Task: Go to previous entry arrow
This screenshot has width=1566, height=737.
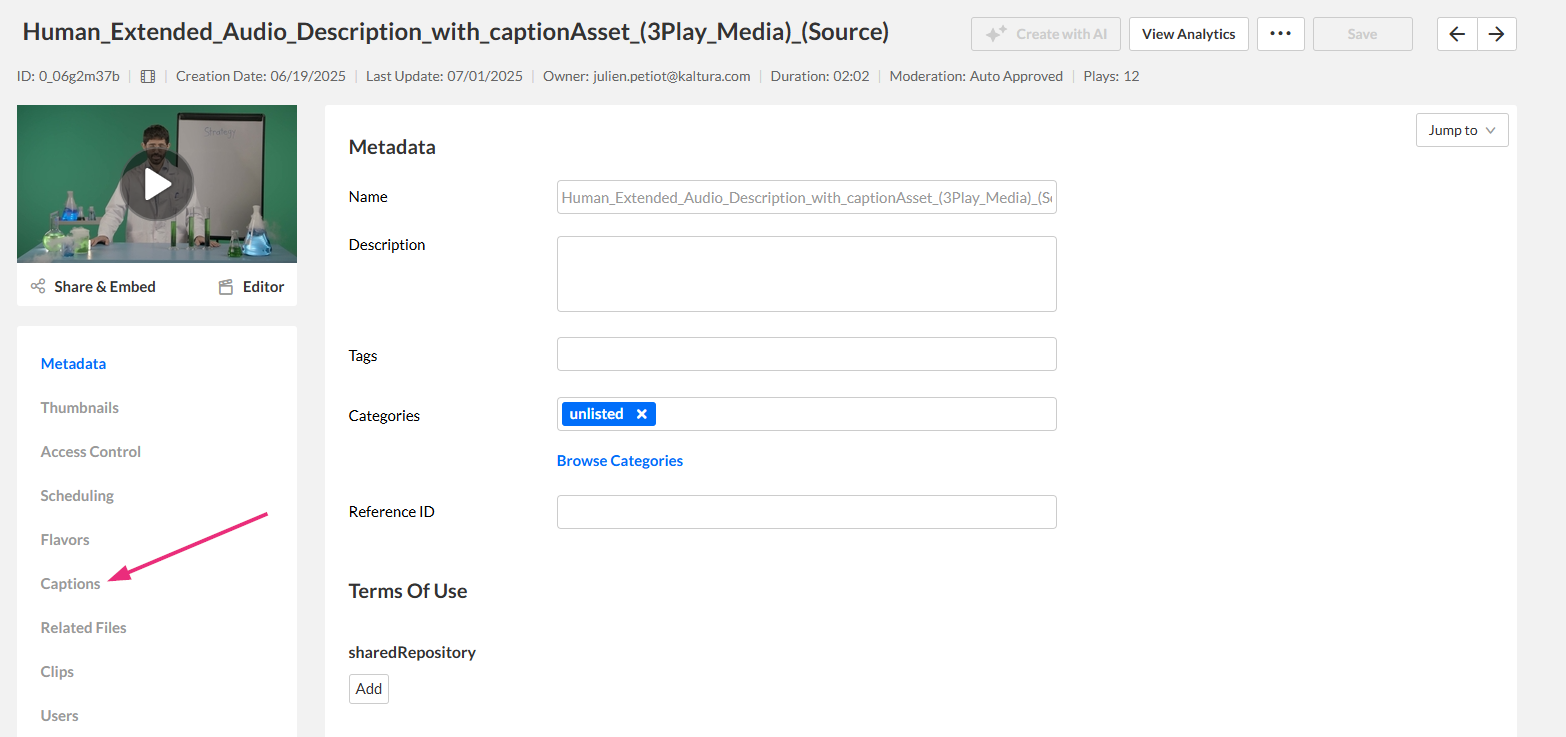Action: point(1457,34)
